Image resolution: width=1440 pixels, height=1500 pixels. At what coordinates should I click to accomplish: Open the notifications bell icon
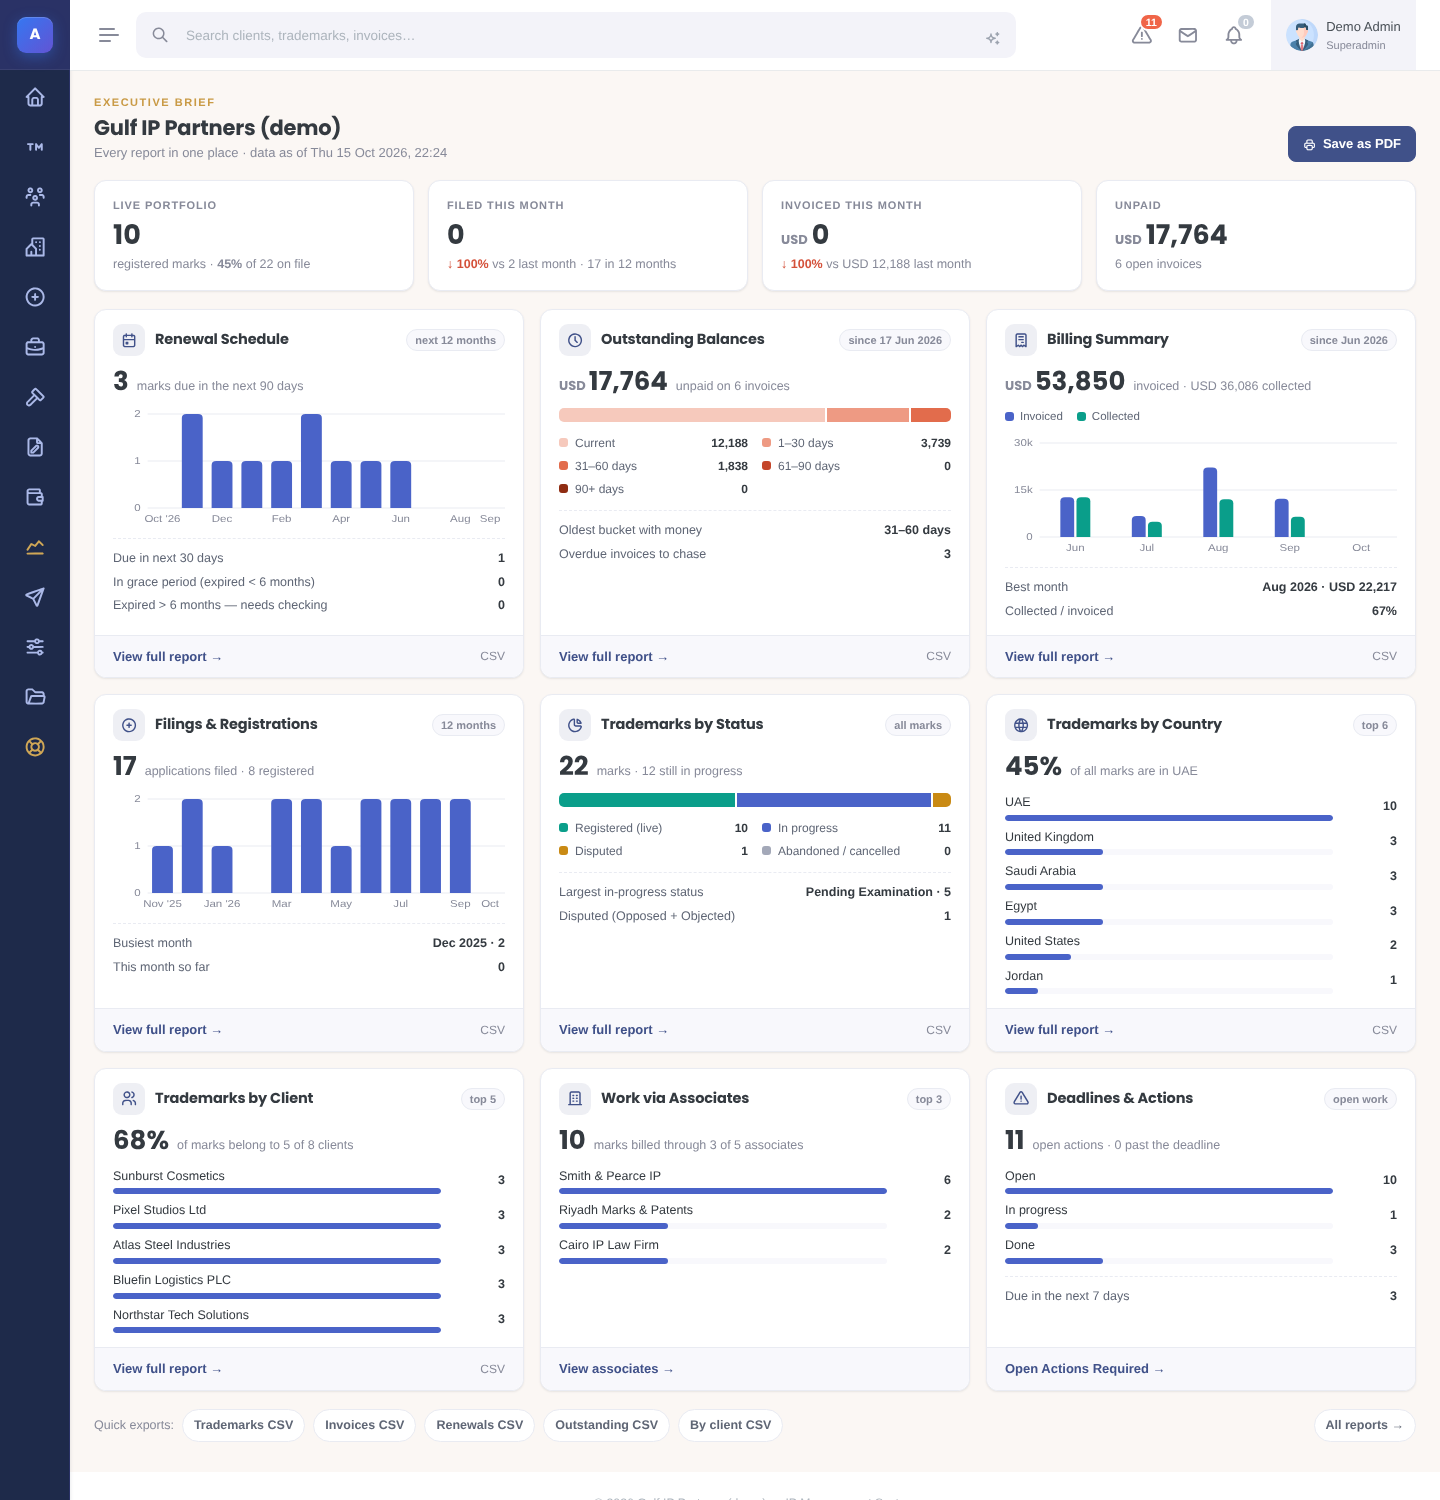pyautogui.click(x=1234, y=35)
